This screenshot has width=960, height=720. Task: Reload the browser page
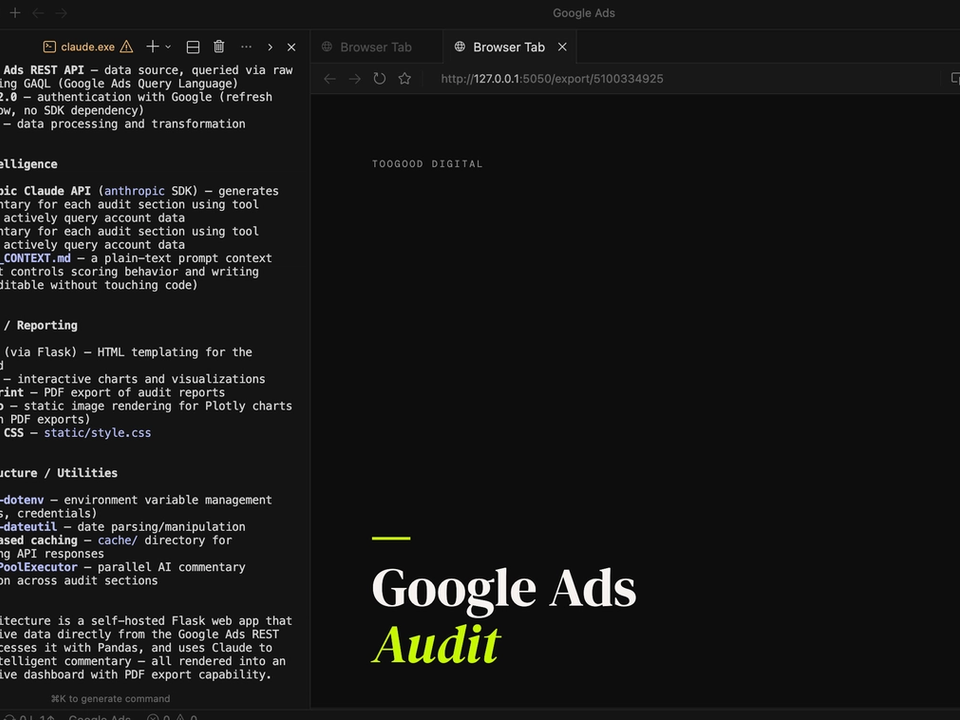click(380, 78)
